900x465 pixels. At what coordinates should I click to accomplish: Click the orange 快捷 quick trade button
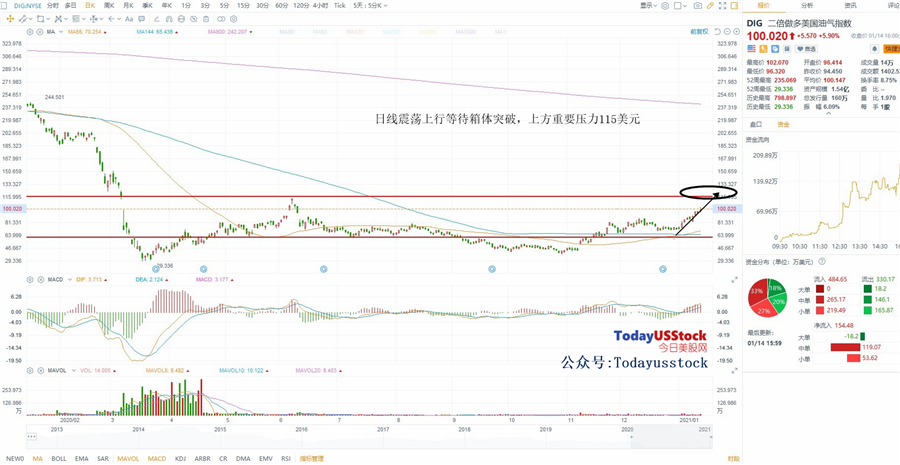pyautogui.click(x=892, y=49)
